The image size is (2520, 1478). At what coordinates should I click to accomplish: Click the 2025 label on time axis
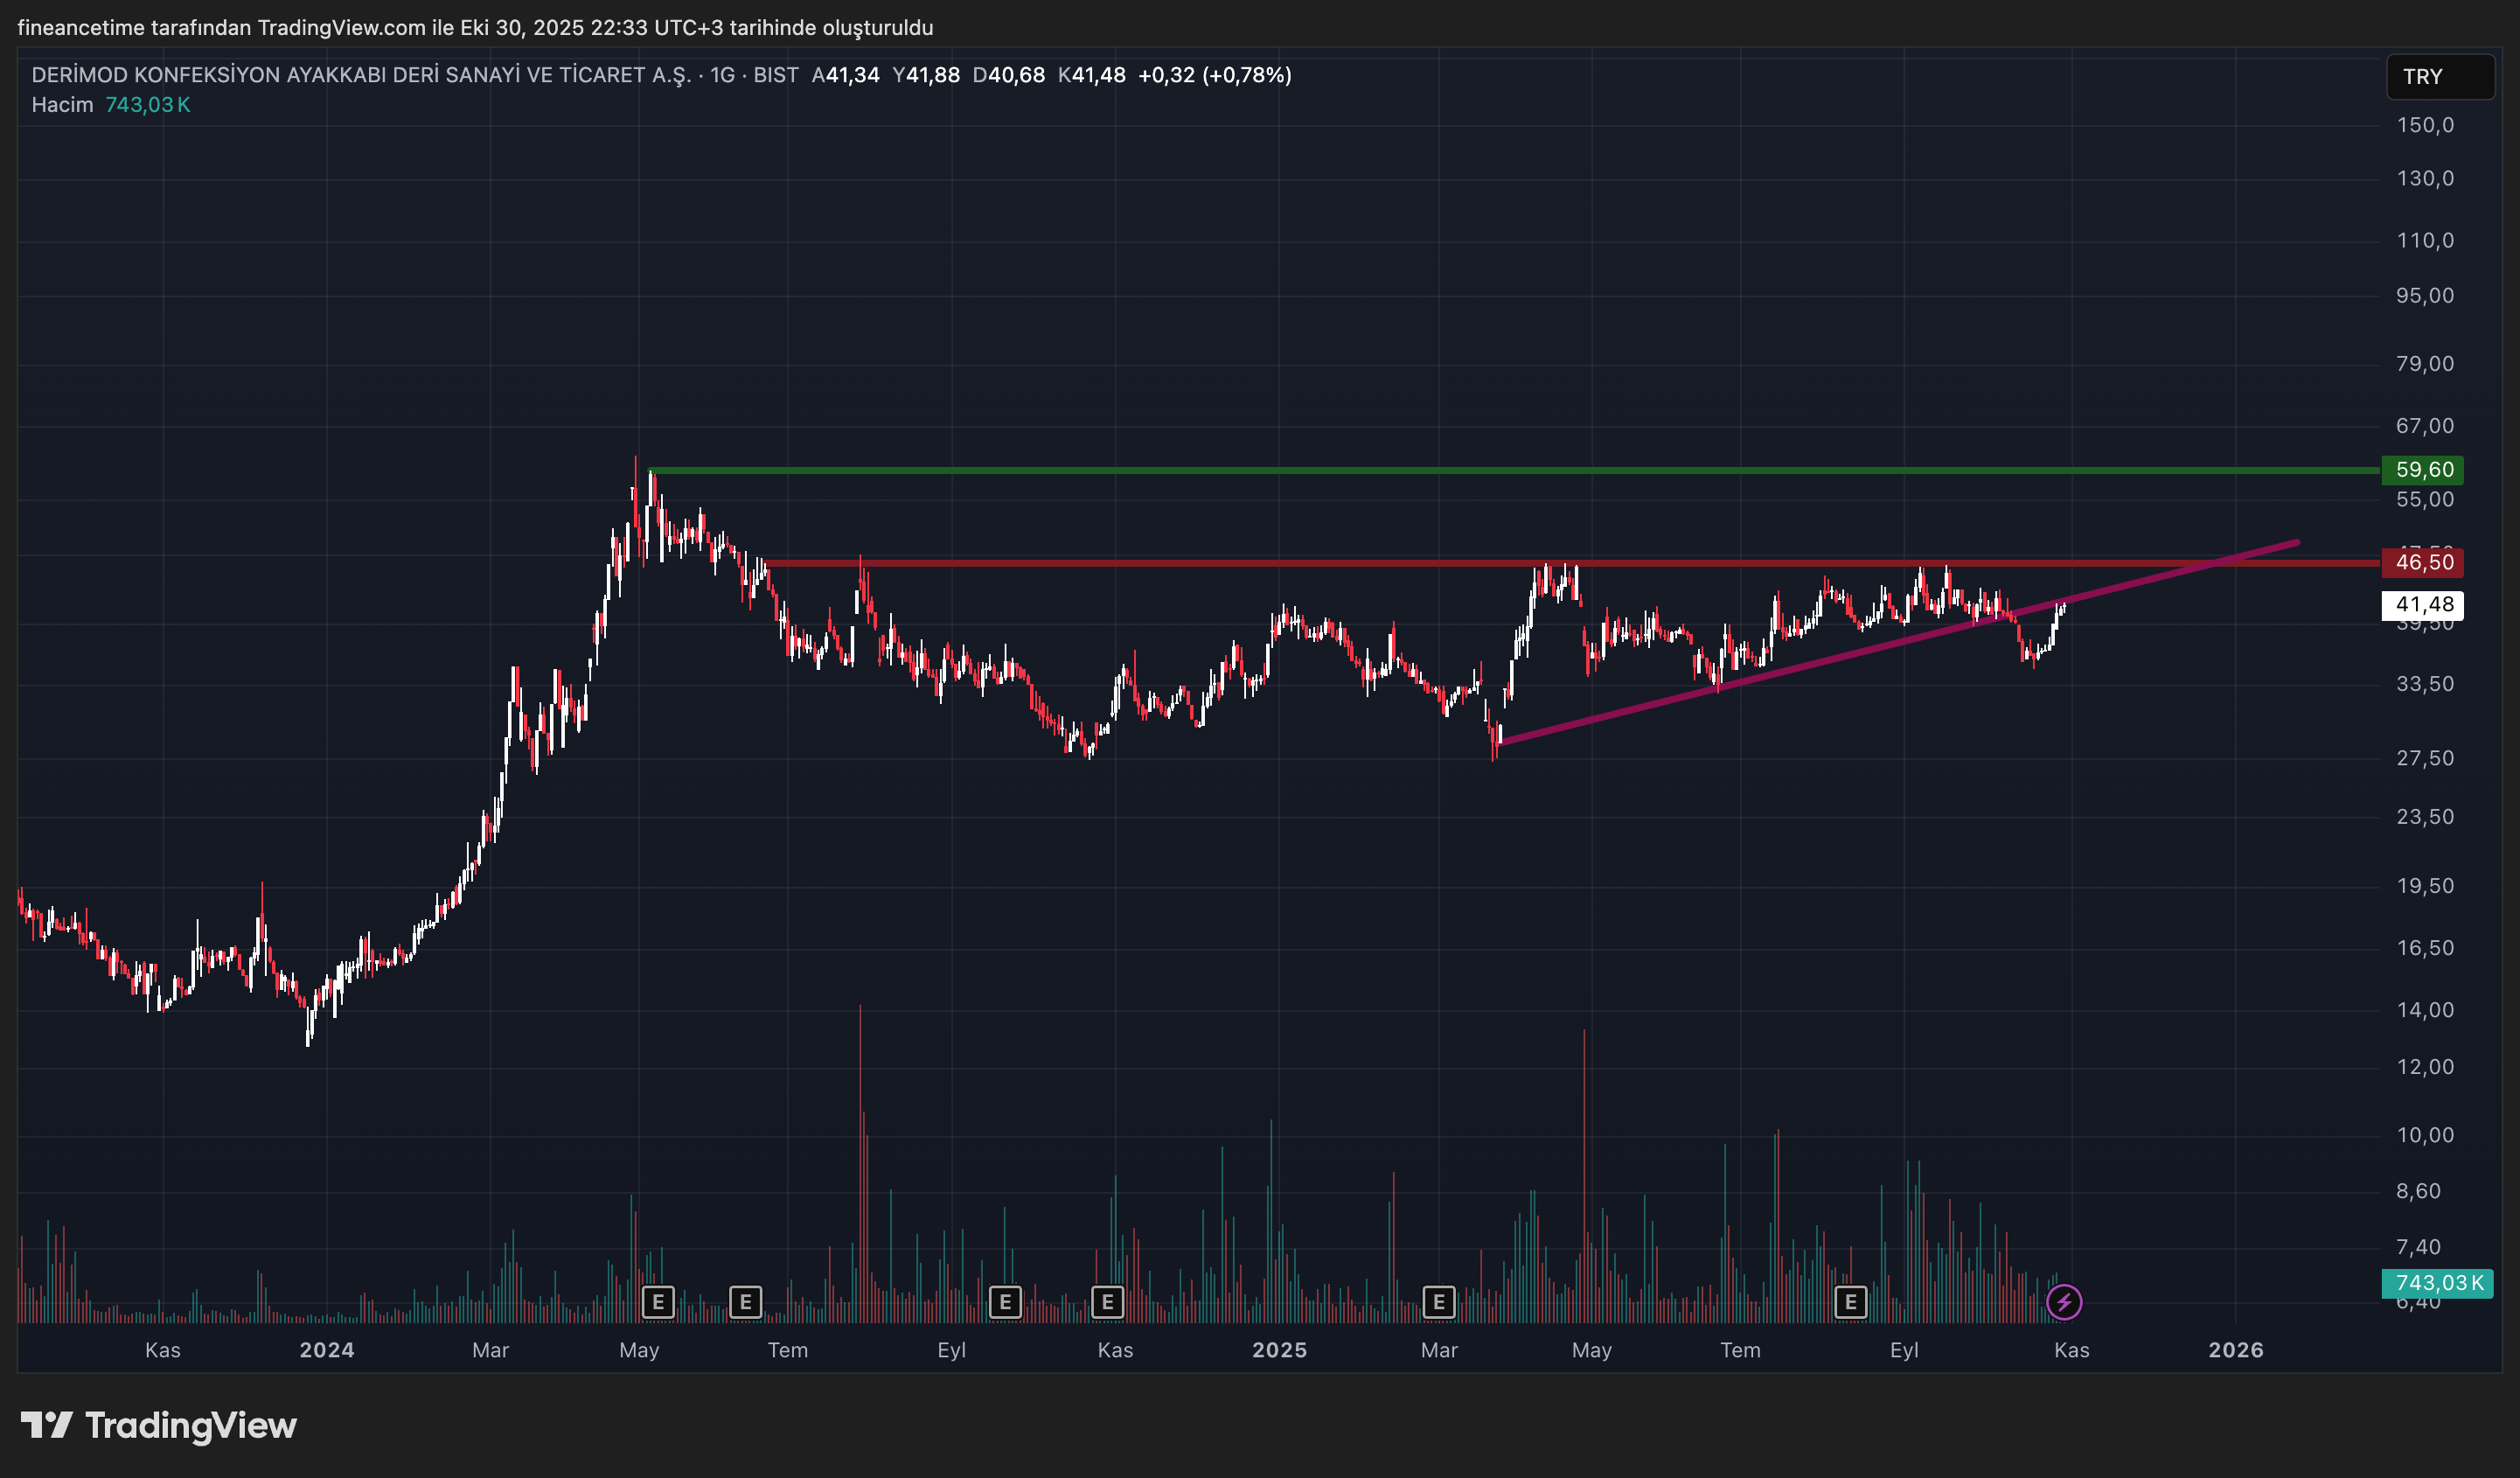(1279, 1350)
